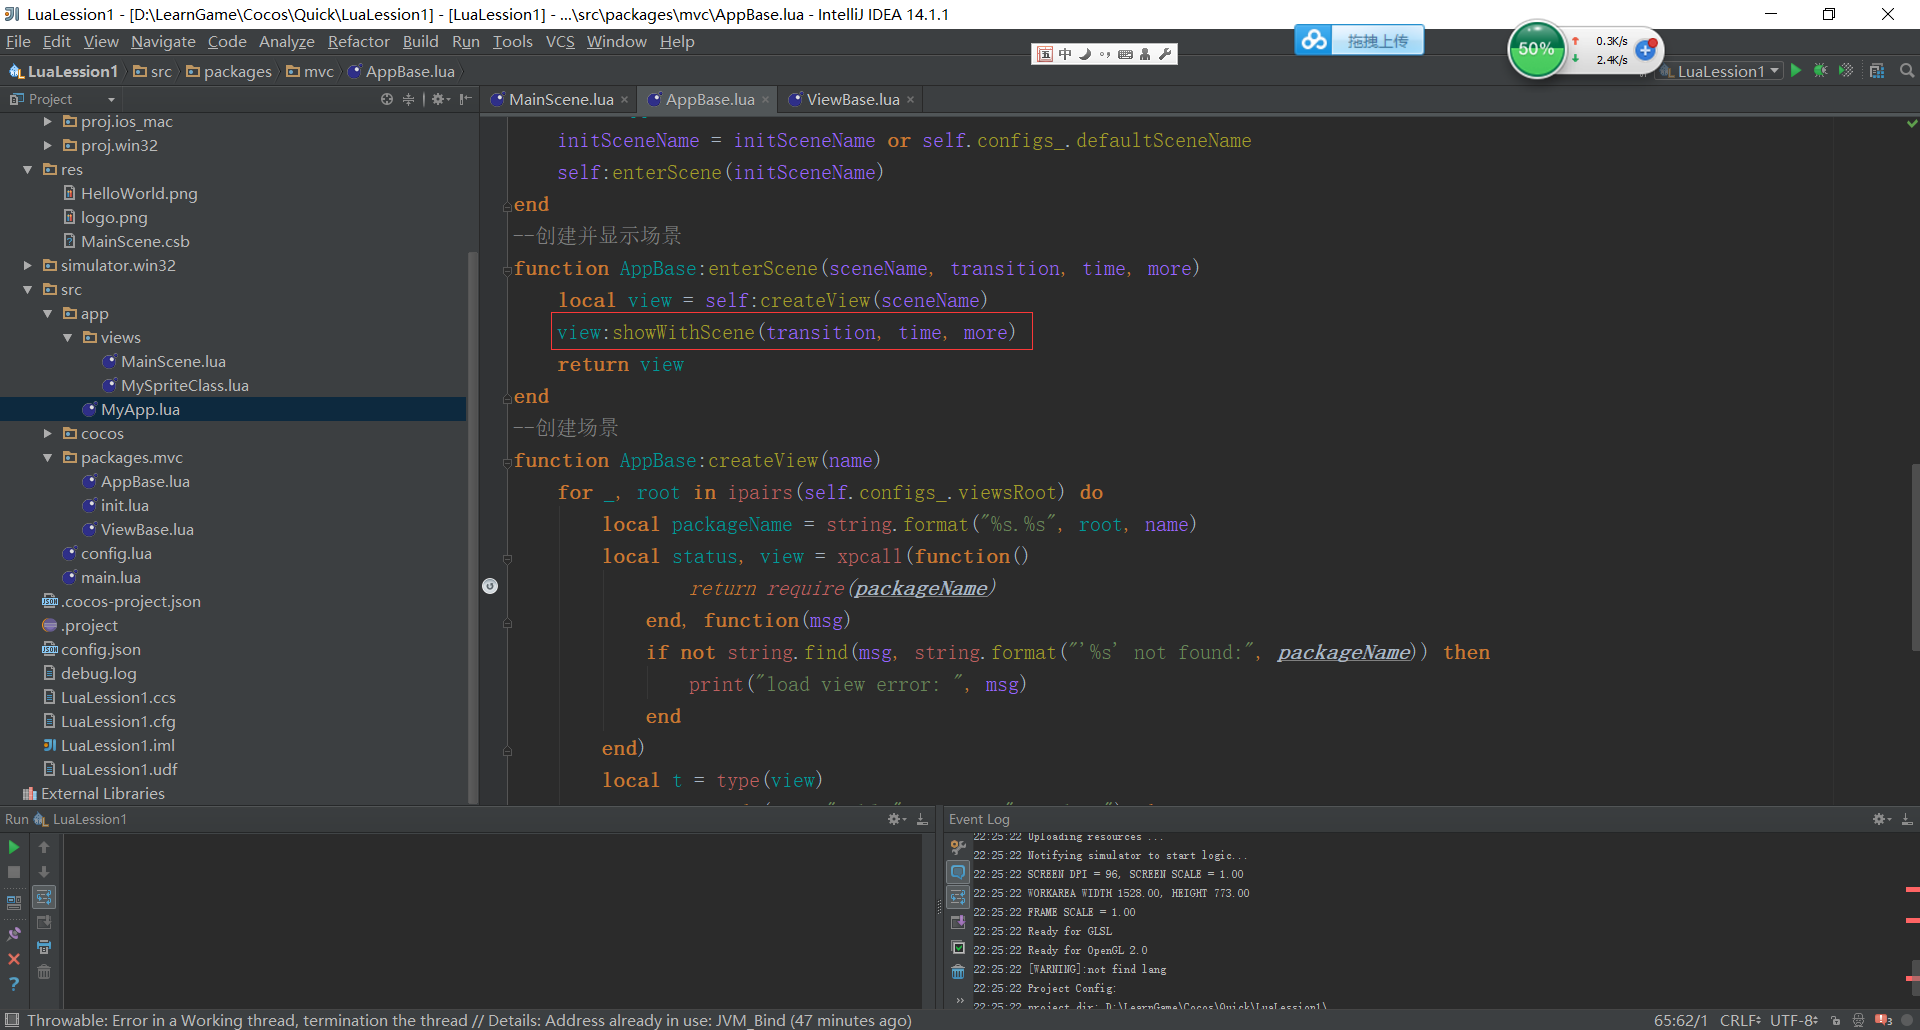
Task: Open the Refactor menu
Action: (x=358, y=41)
